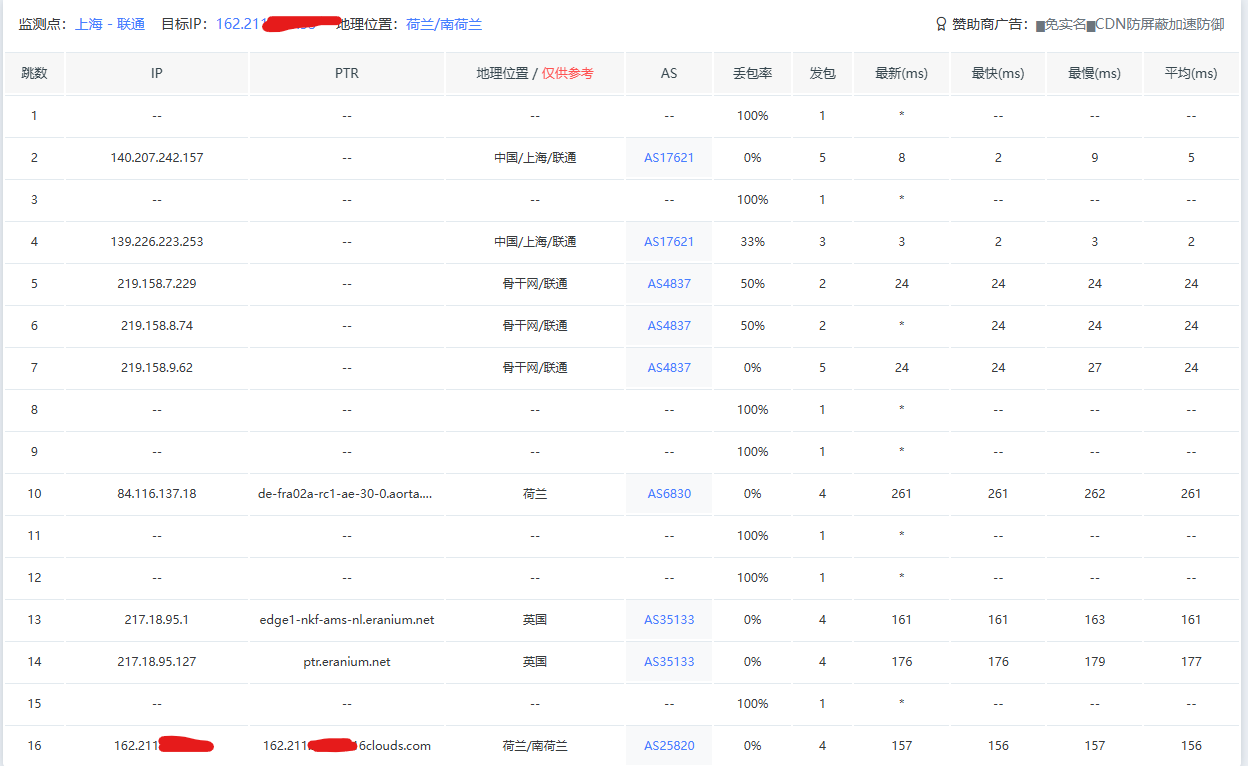Click the 平均(ms) column header

coord(1191,74)
